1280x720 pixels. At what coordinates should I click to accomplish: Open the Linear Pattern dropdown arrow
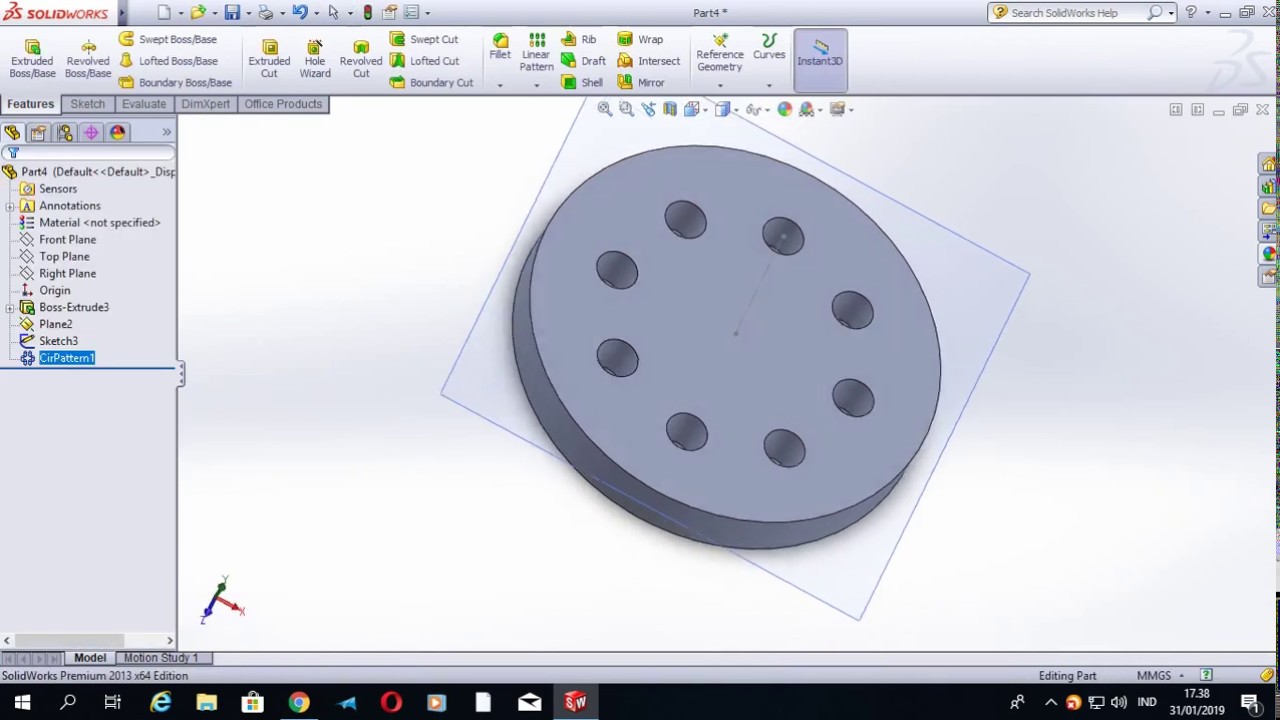click(536, 85)
